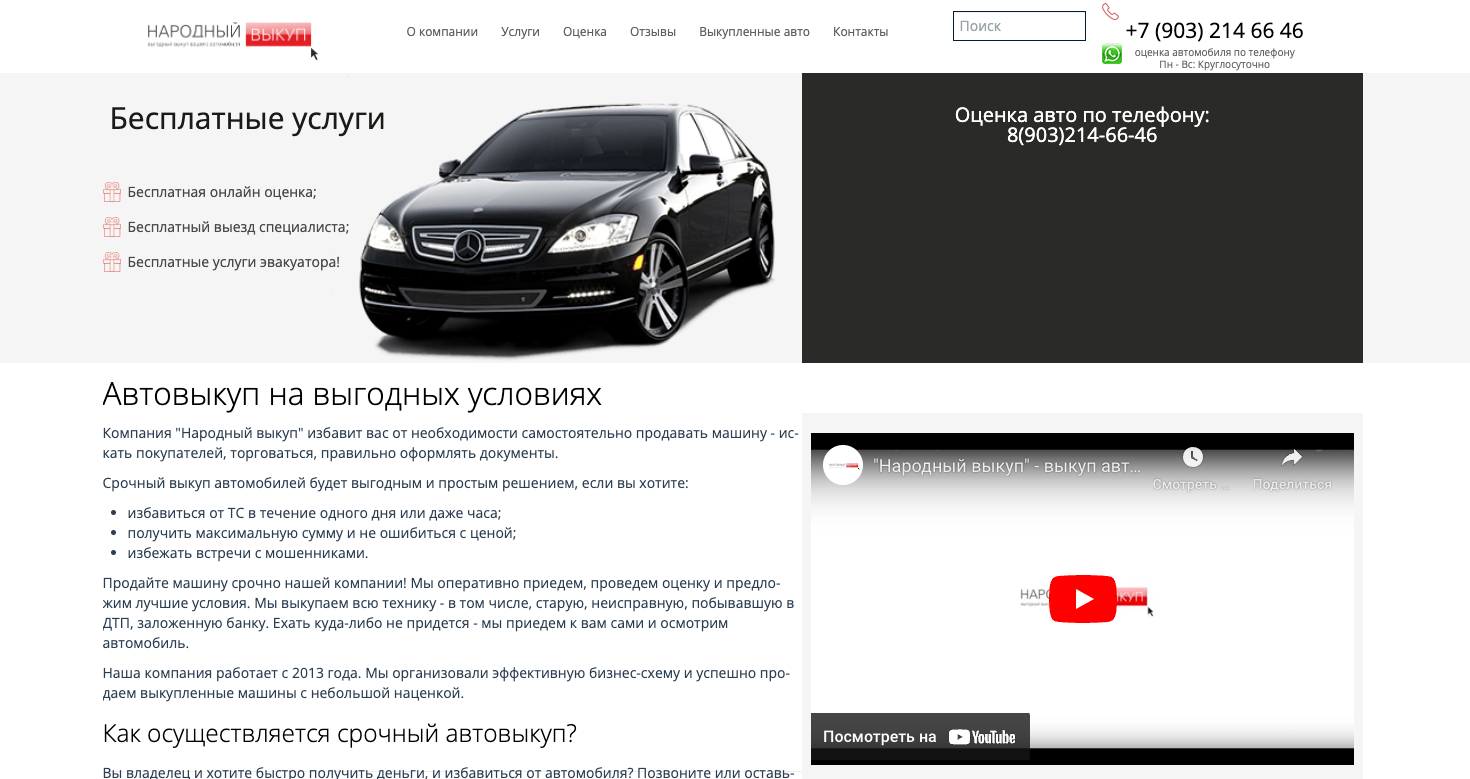Image resolution: width=1470 pixels, height=779 pixels.
Task: Click the red phone handset icon
Action: (1110, 12)
